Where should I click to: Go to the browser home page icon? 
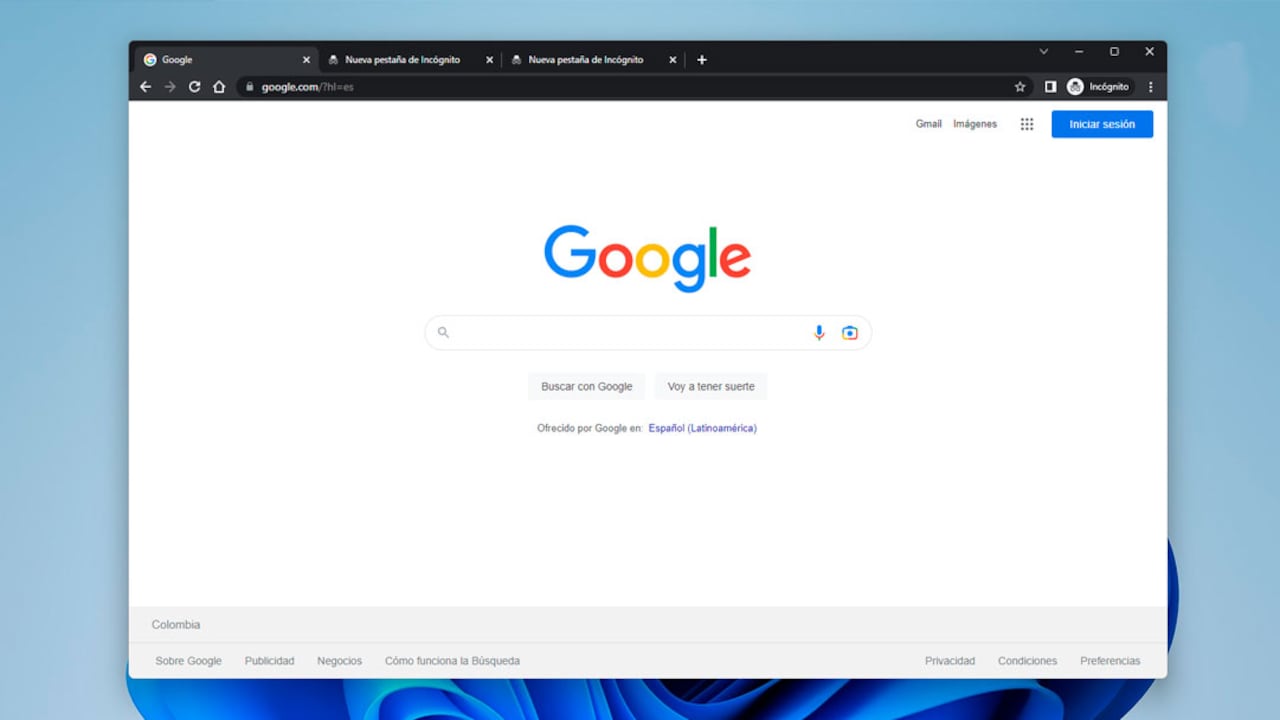(218, 87)
